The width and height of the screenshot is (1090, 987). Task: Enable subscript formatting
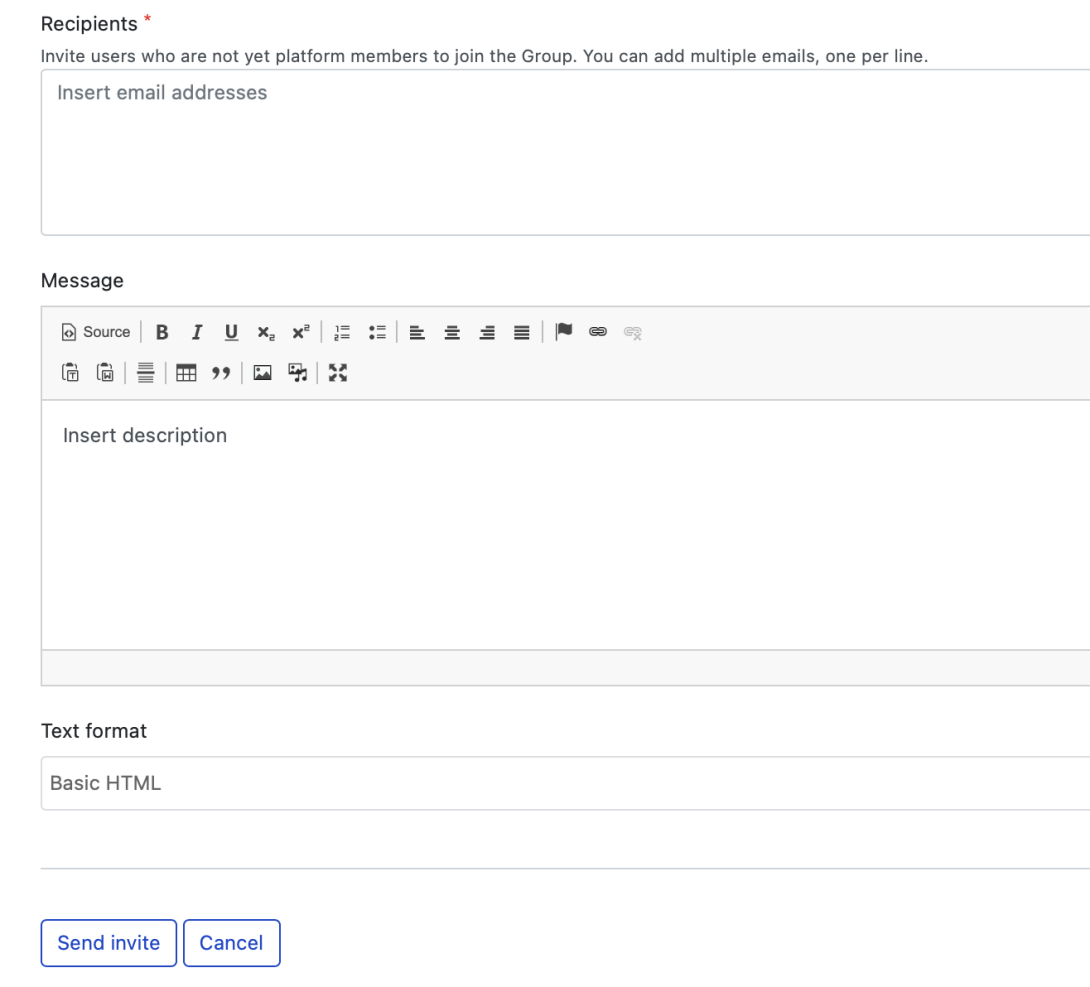pos(265,332)
